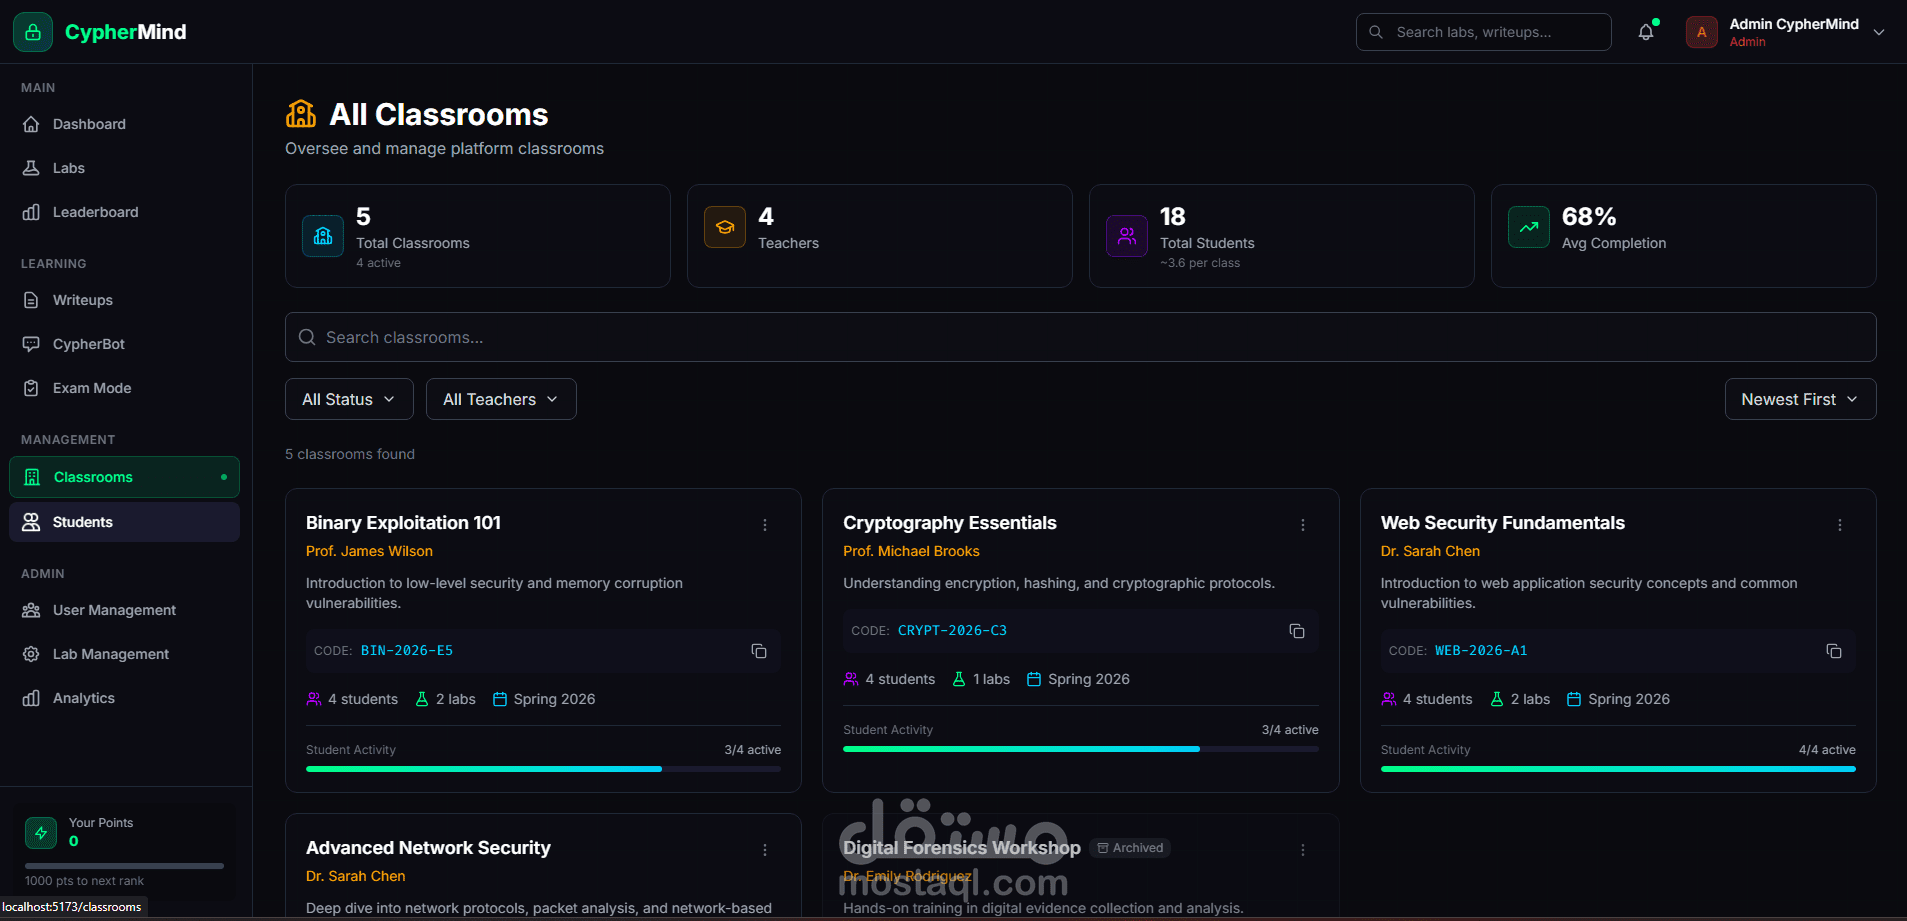Launch CypherBot from the sidebar
Image resolution: width=1907 pixels, height=921 pixels.
click(x=124, y=344)
